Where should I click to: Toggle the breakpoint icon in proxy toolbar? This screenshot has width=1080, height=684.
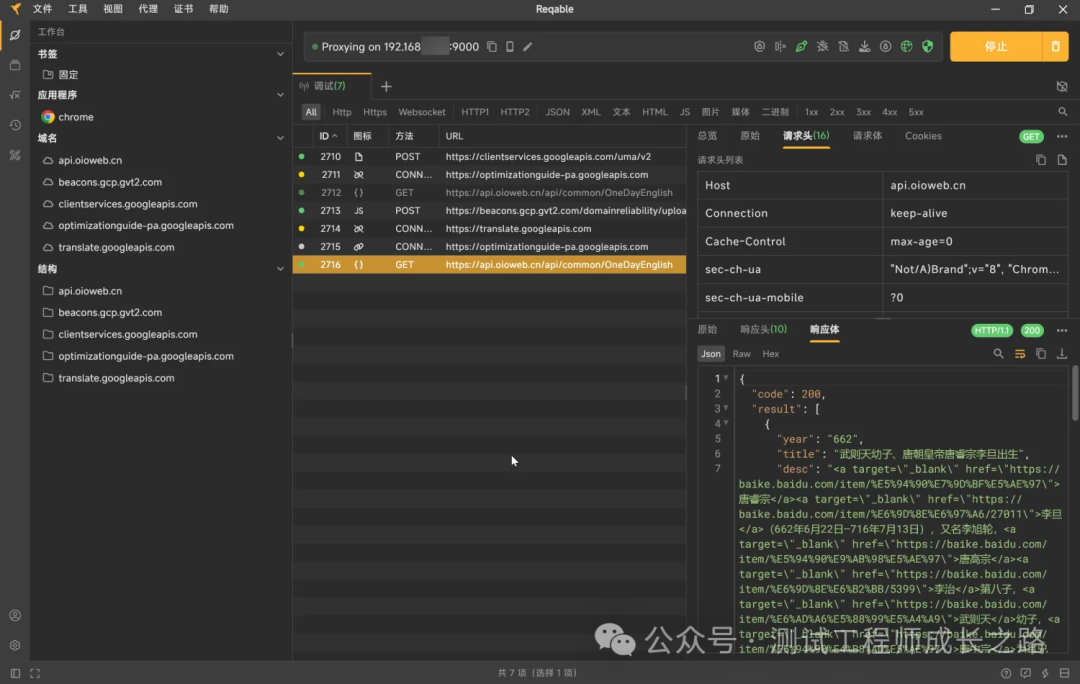(x=780, y=47)
